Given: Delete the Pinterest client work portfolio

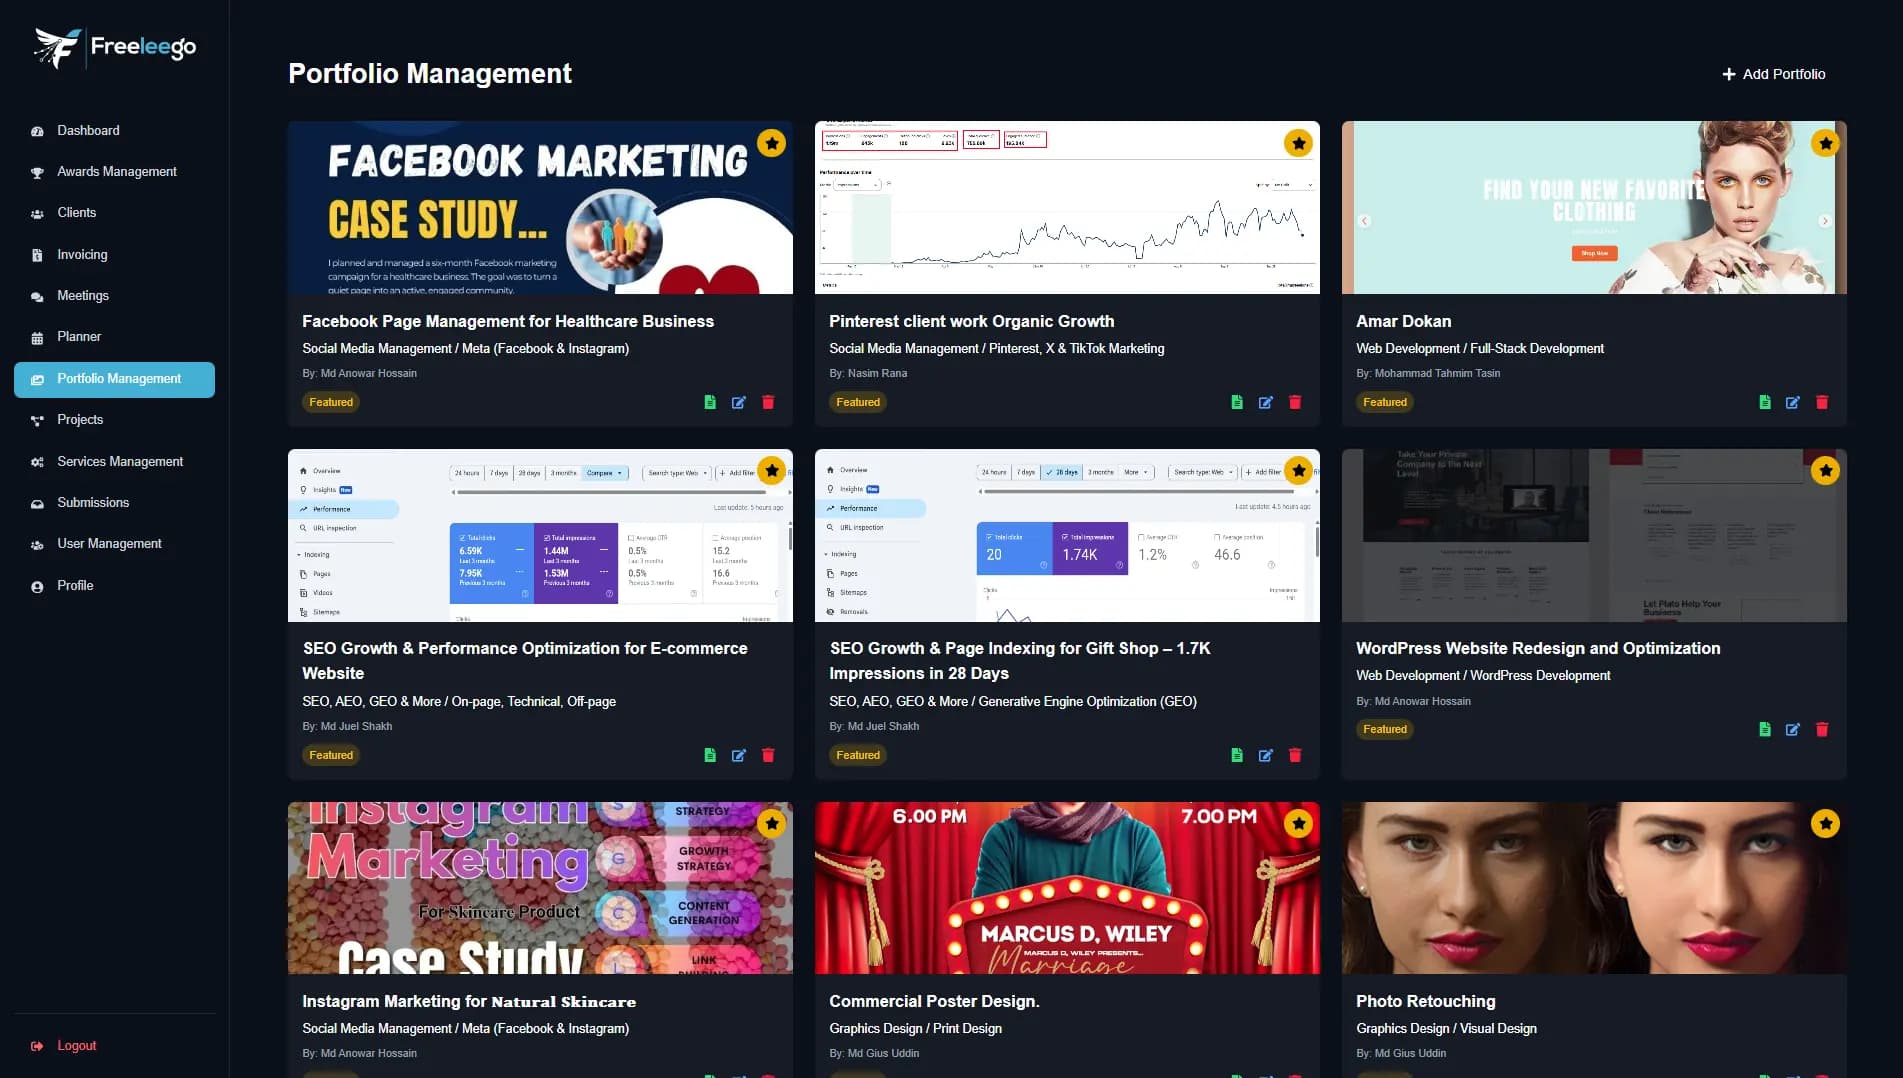Looking at the screenshot, I should [x=1295, y=402].
